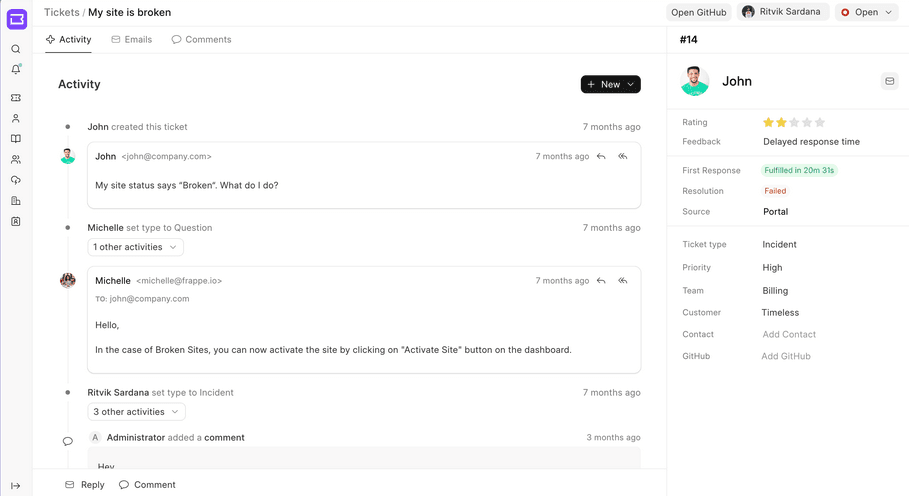Change Team field value Billing
This screenshot has height=496, width=909.
pyautogui.click(x=775, y=291)
